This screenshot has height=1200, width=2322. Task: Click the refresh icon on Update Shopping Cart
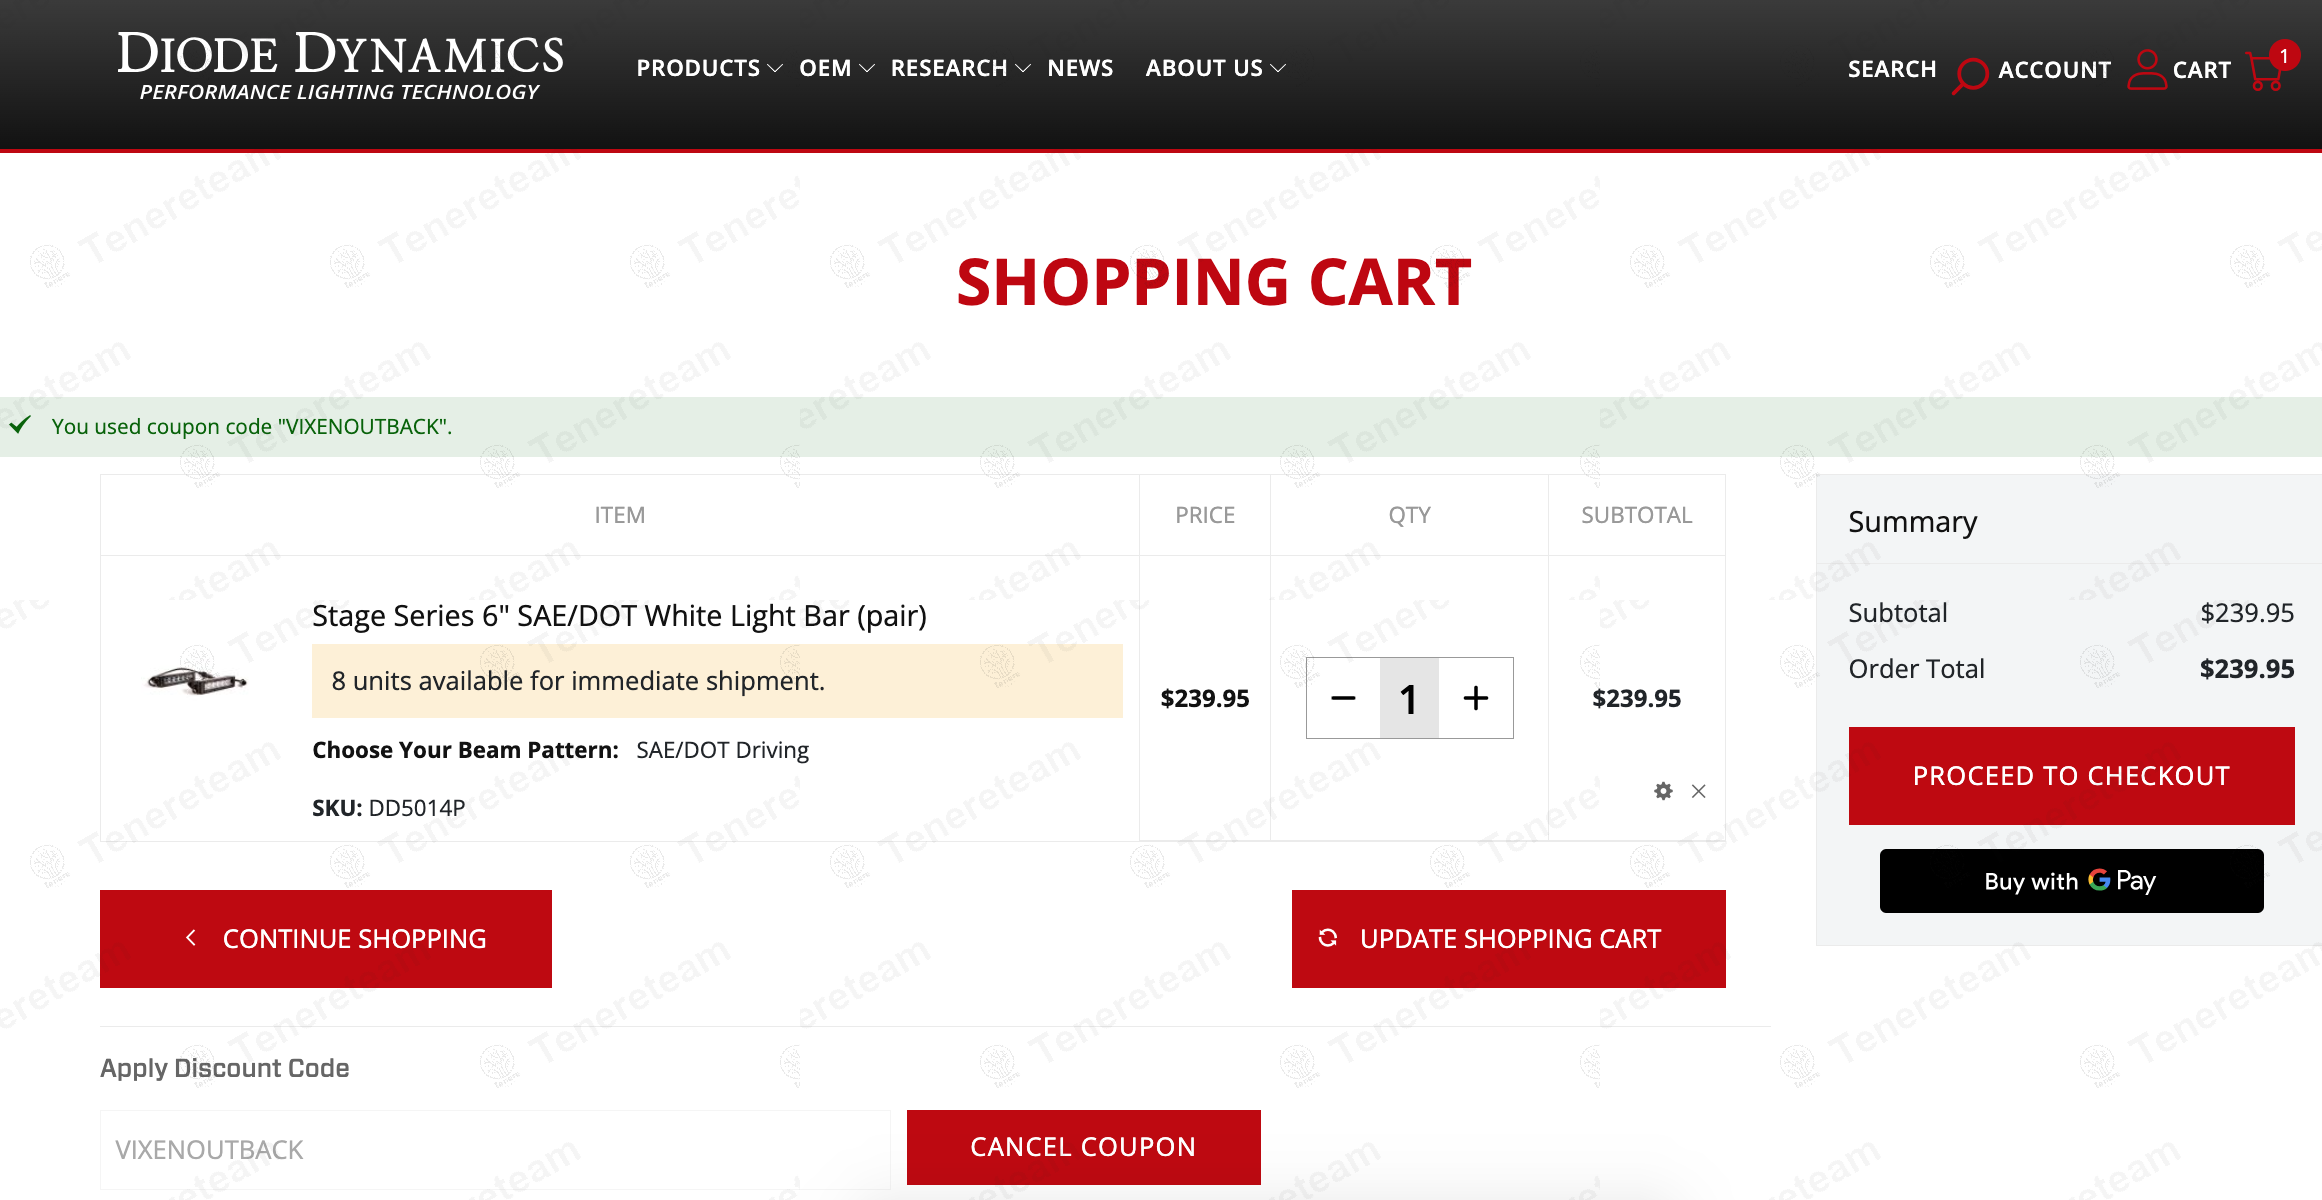click(1328, 938)
